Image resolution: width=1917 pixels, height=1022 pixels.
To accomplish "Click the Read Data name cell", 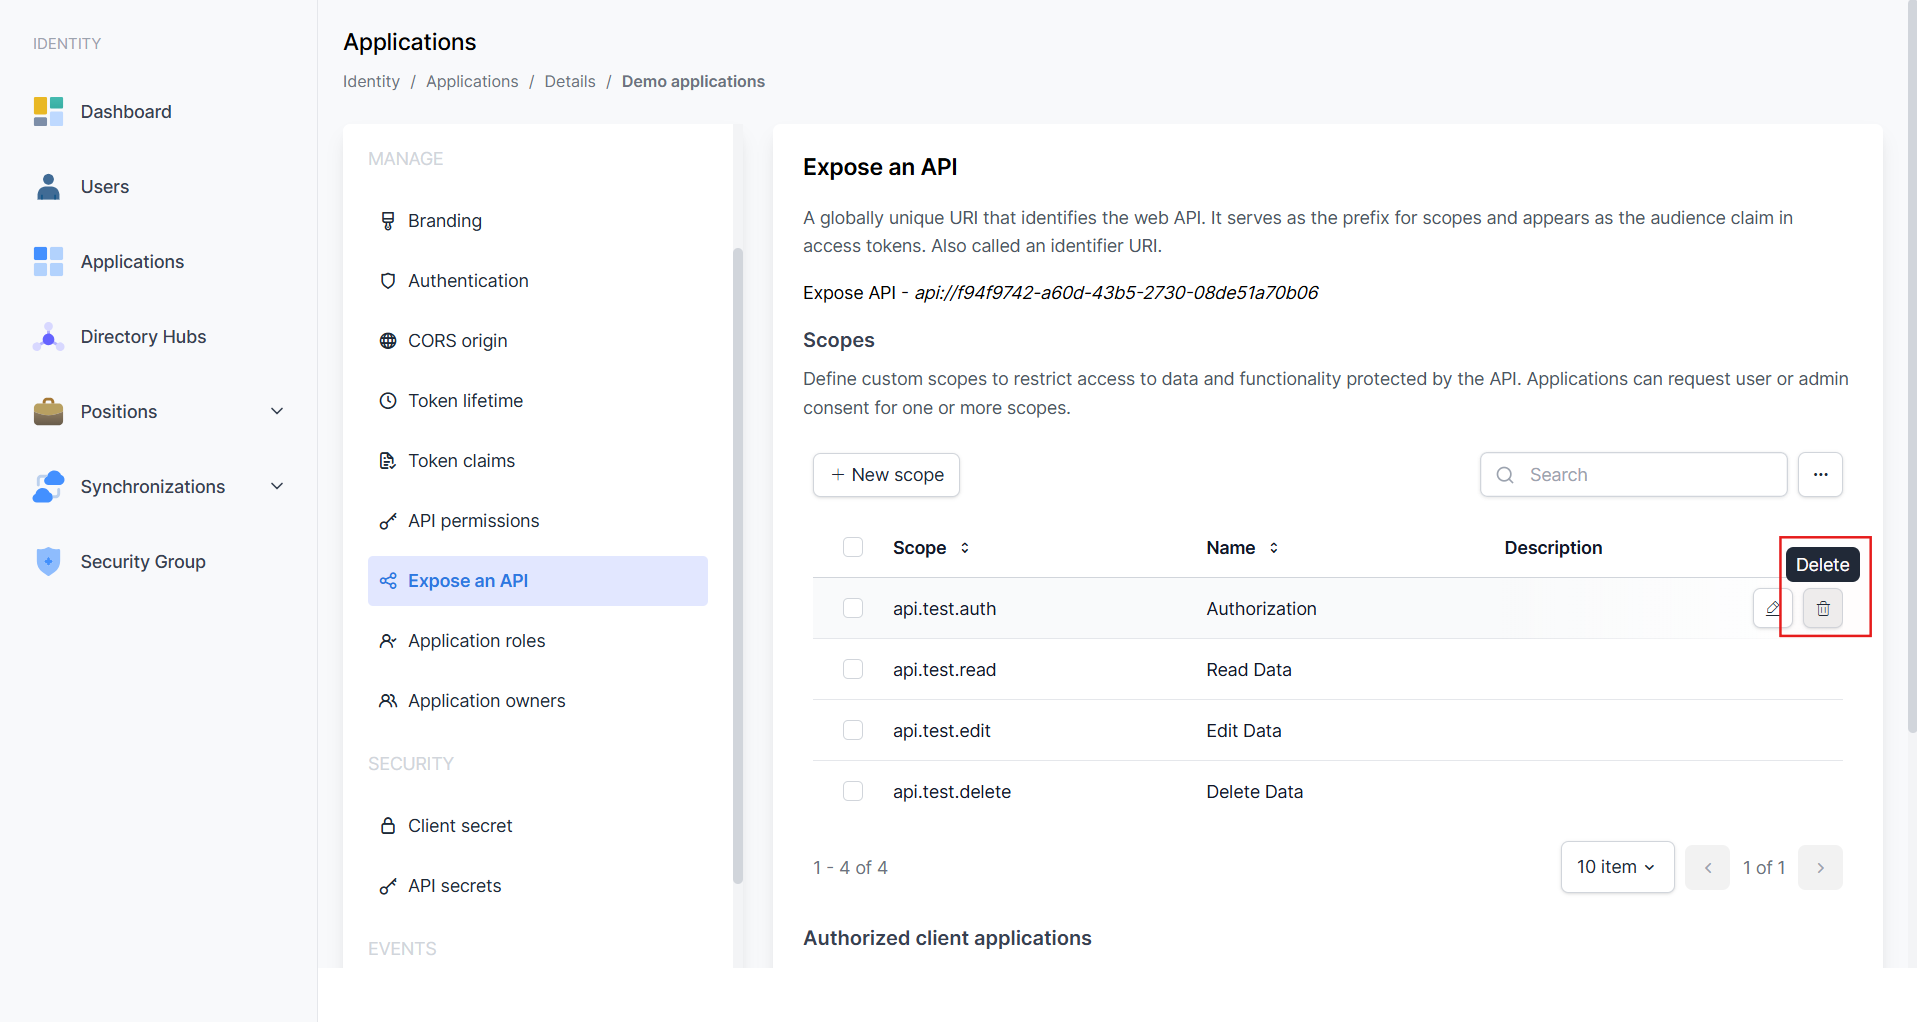I will (1248, 670).
